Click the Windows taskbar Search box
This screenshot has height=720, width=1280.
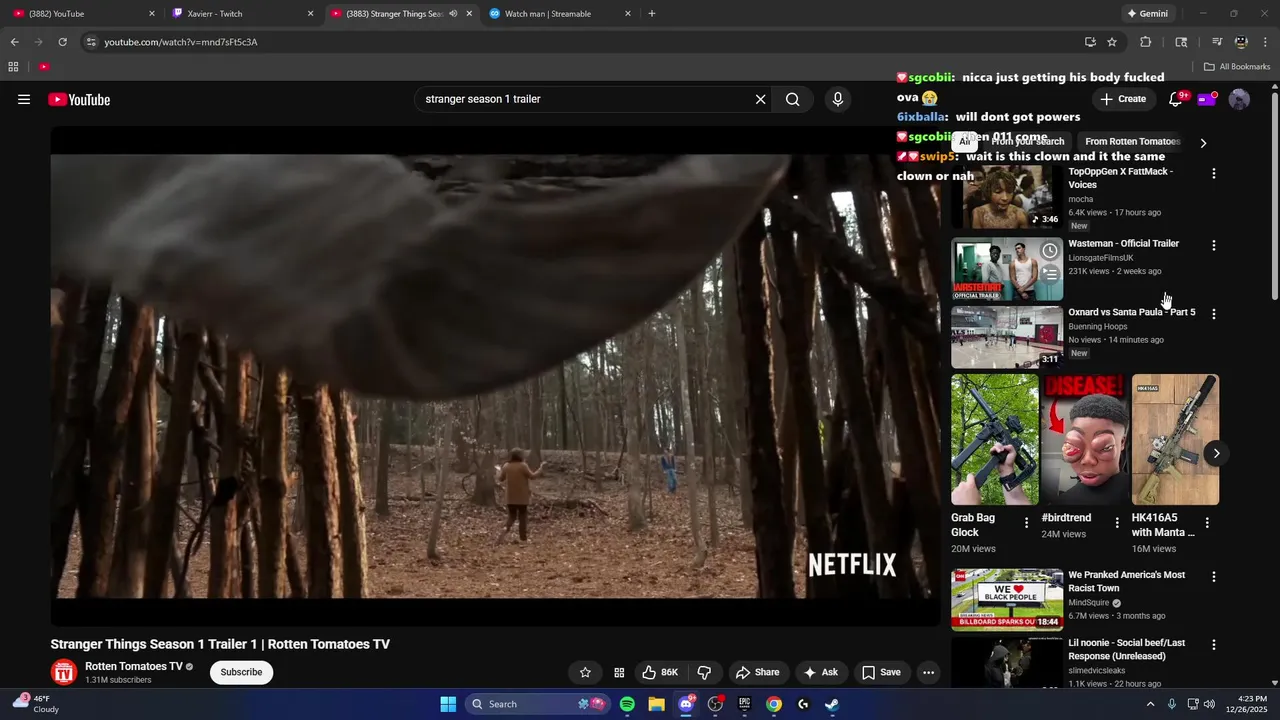tap(536, 704)
